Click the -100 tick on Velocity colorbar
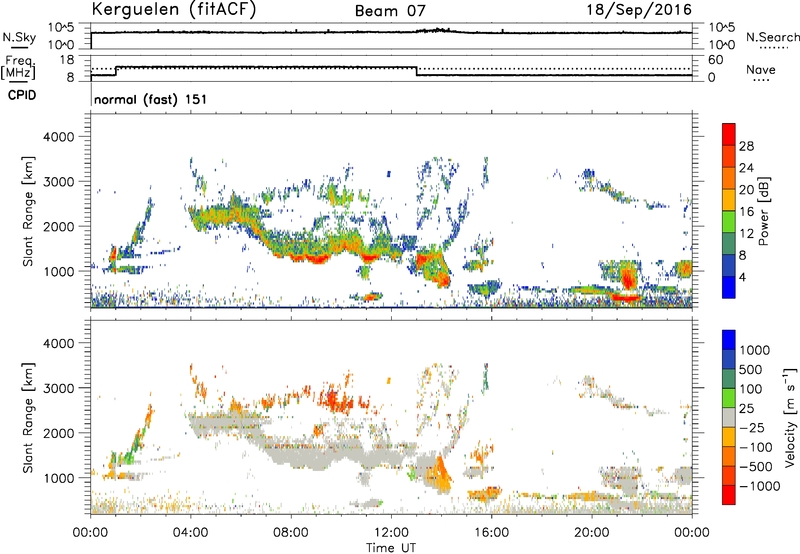This screenshot has height=554, width=800. coord(755,447)
